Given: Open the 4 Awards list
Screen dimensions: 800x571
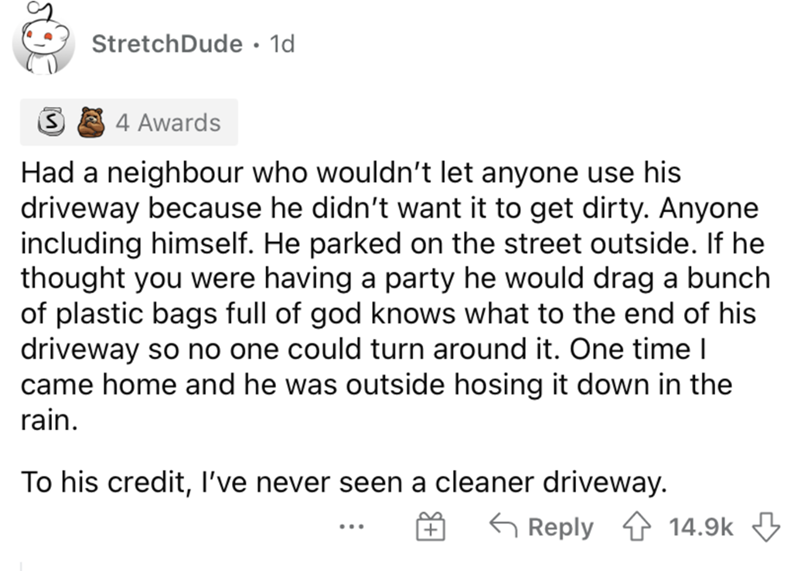Looking at the screenshot, I should (167, 123).
